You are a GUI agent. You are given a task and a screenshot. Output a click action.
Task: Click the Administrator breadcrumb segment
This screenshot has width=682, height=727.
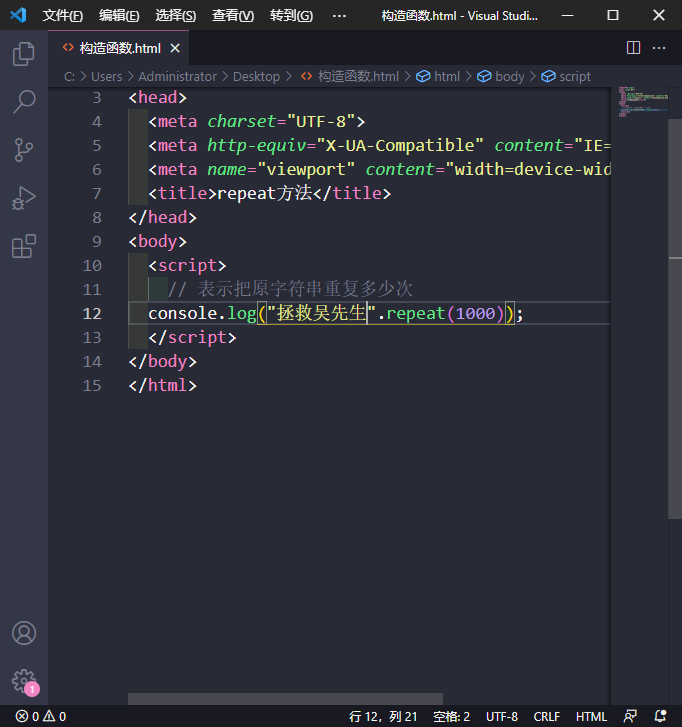(178, 77)
